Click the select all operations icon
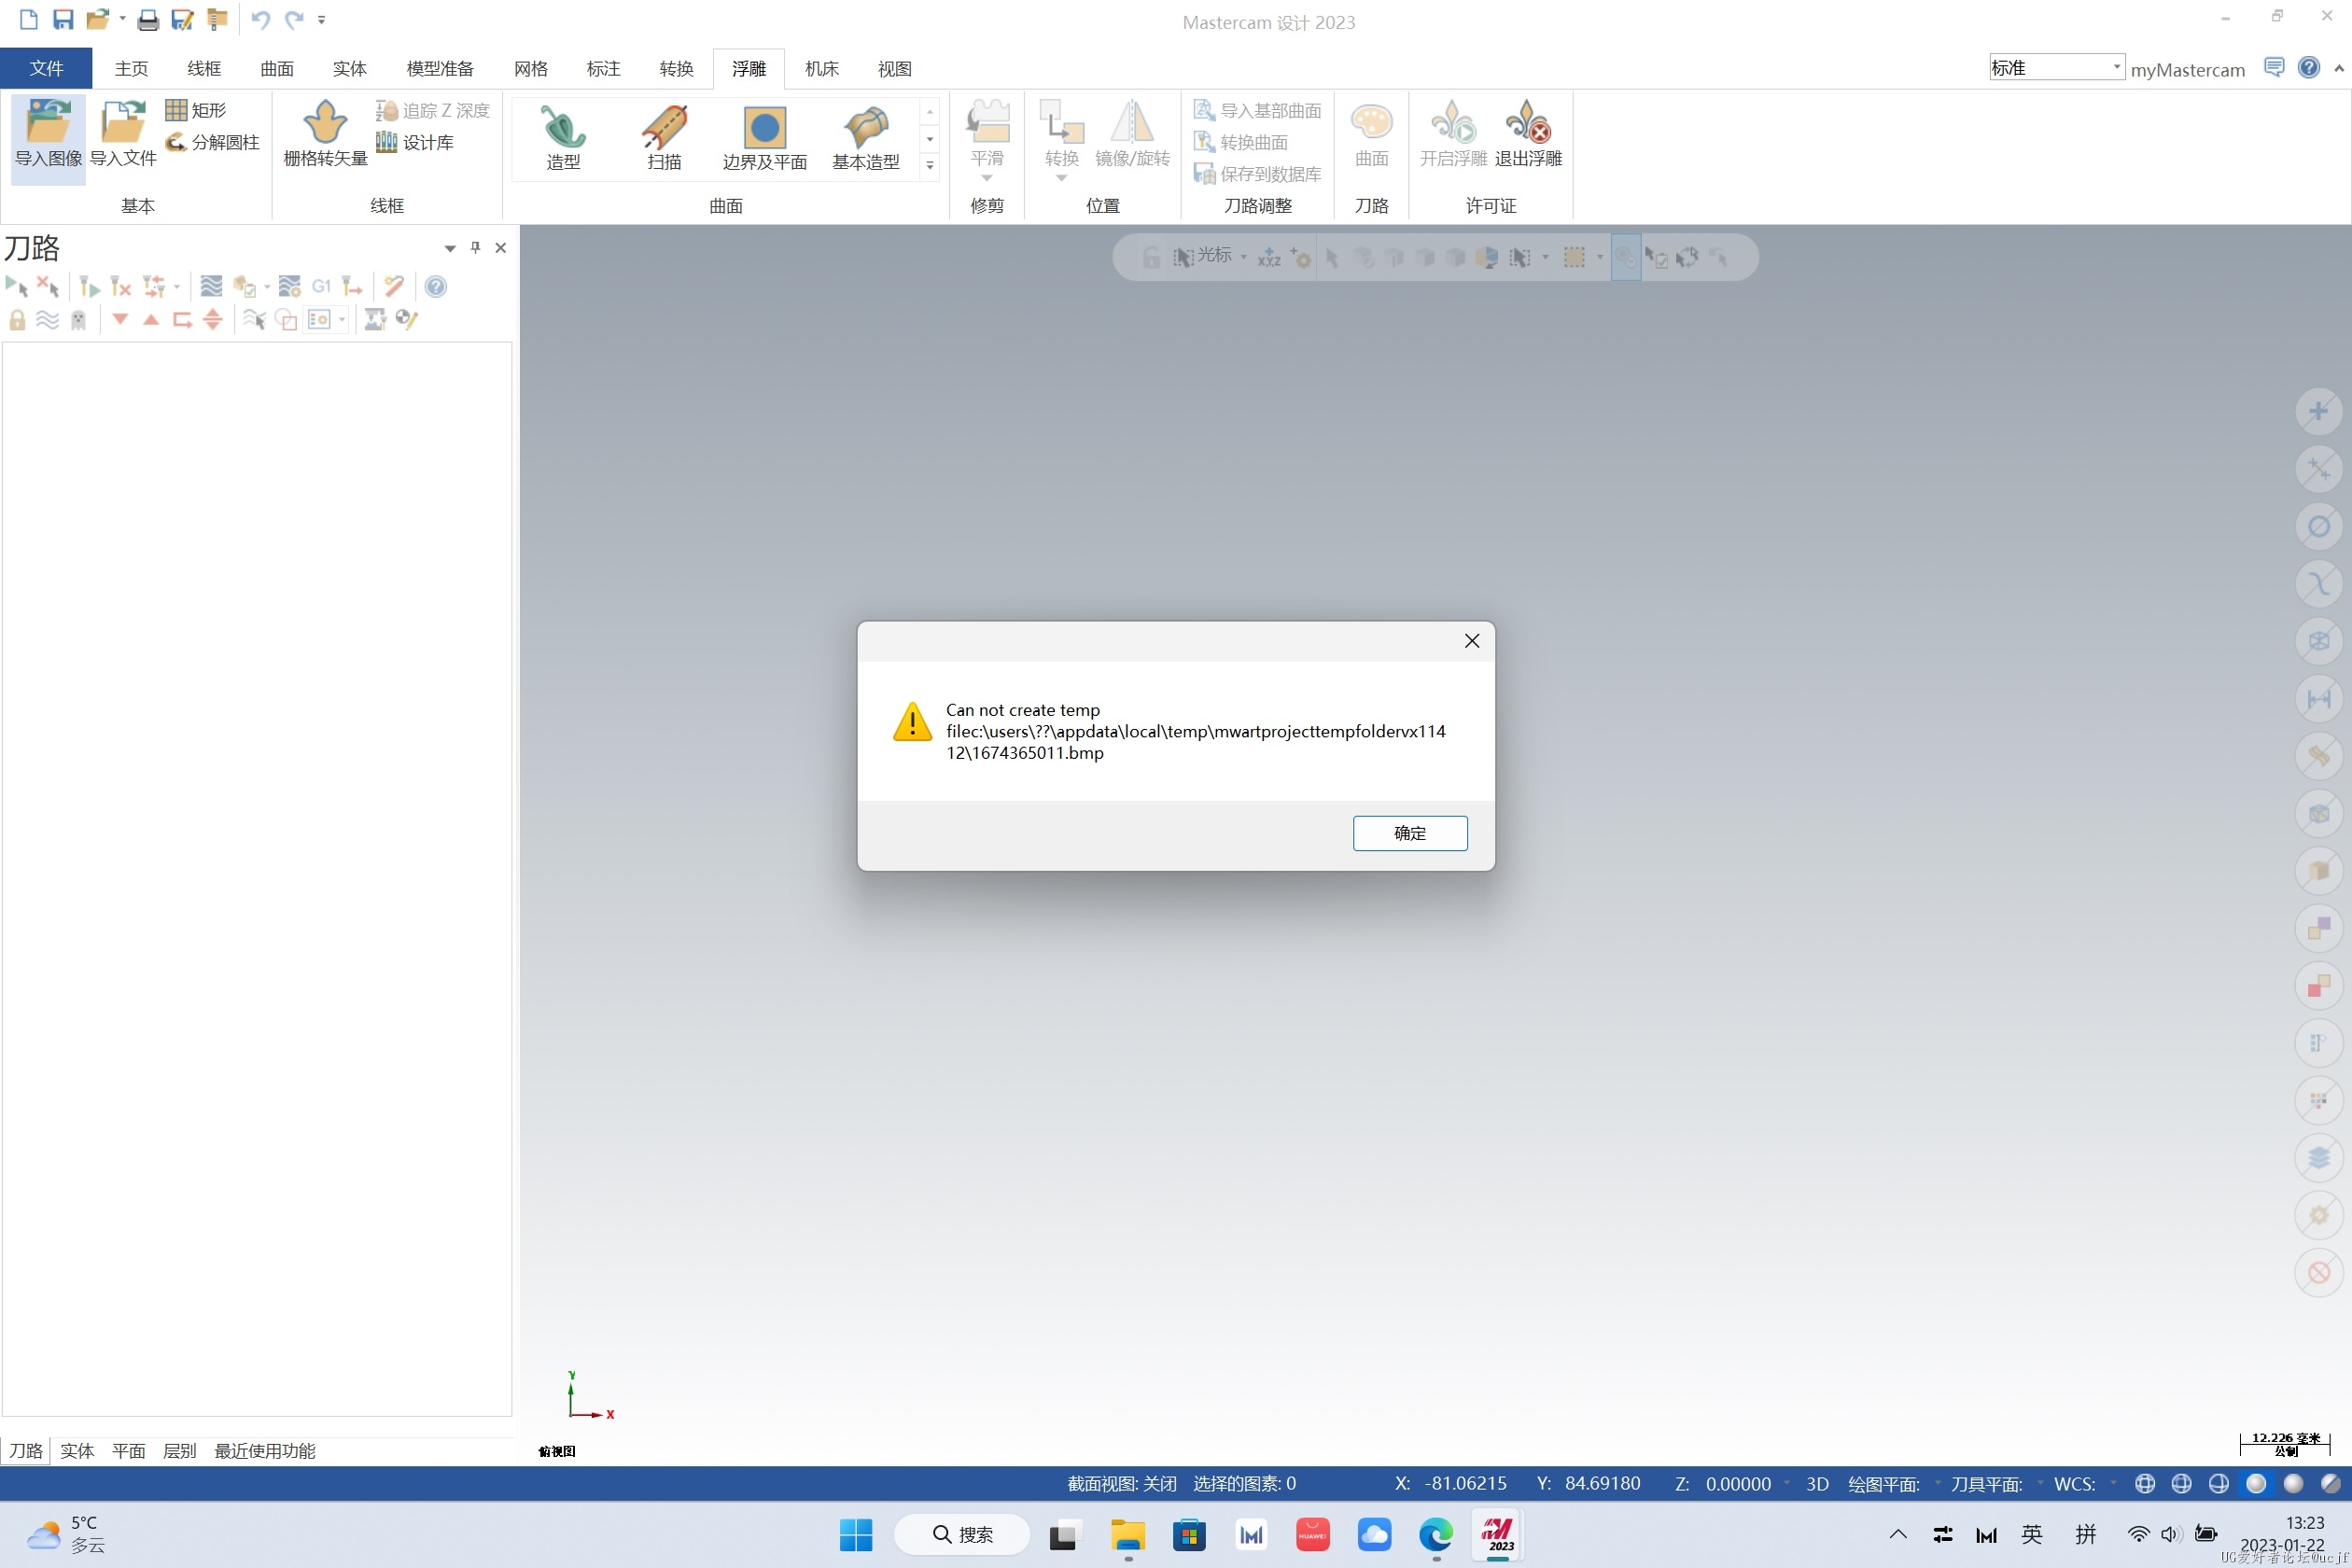The height and width of the screenshot is (1568, 2352). (16, 287)
